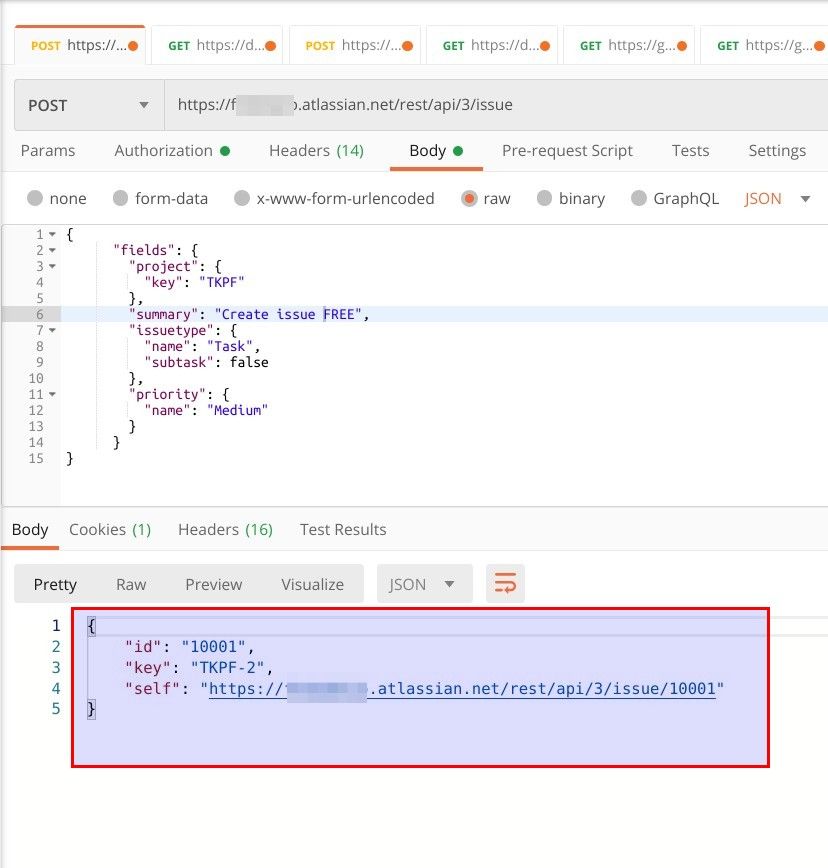Open the orange JSON body format dropdown
This screenshot has height=868, width=828.
tap(777, 198)
